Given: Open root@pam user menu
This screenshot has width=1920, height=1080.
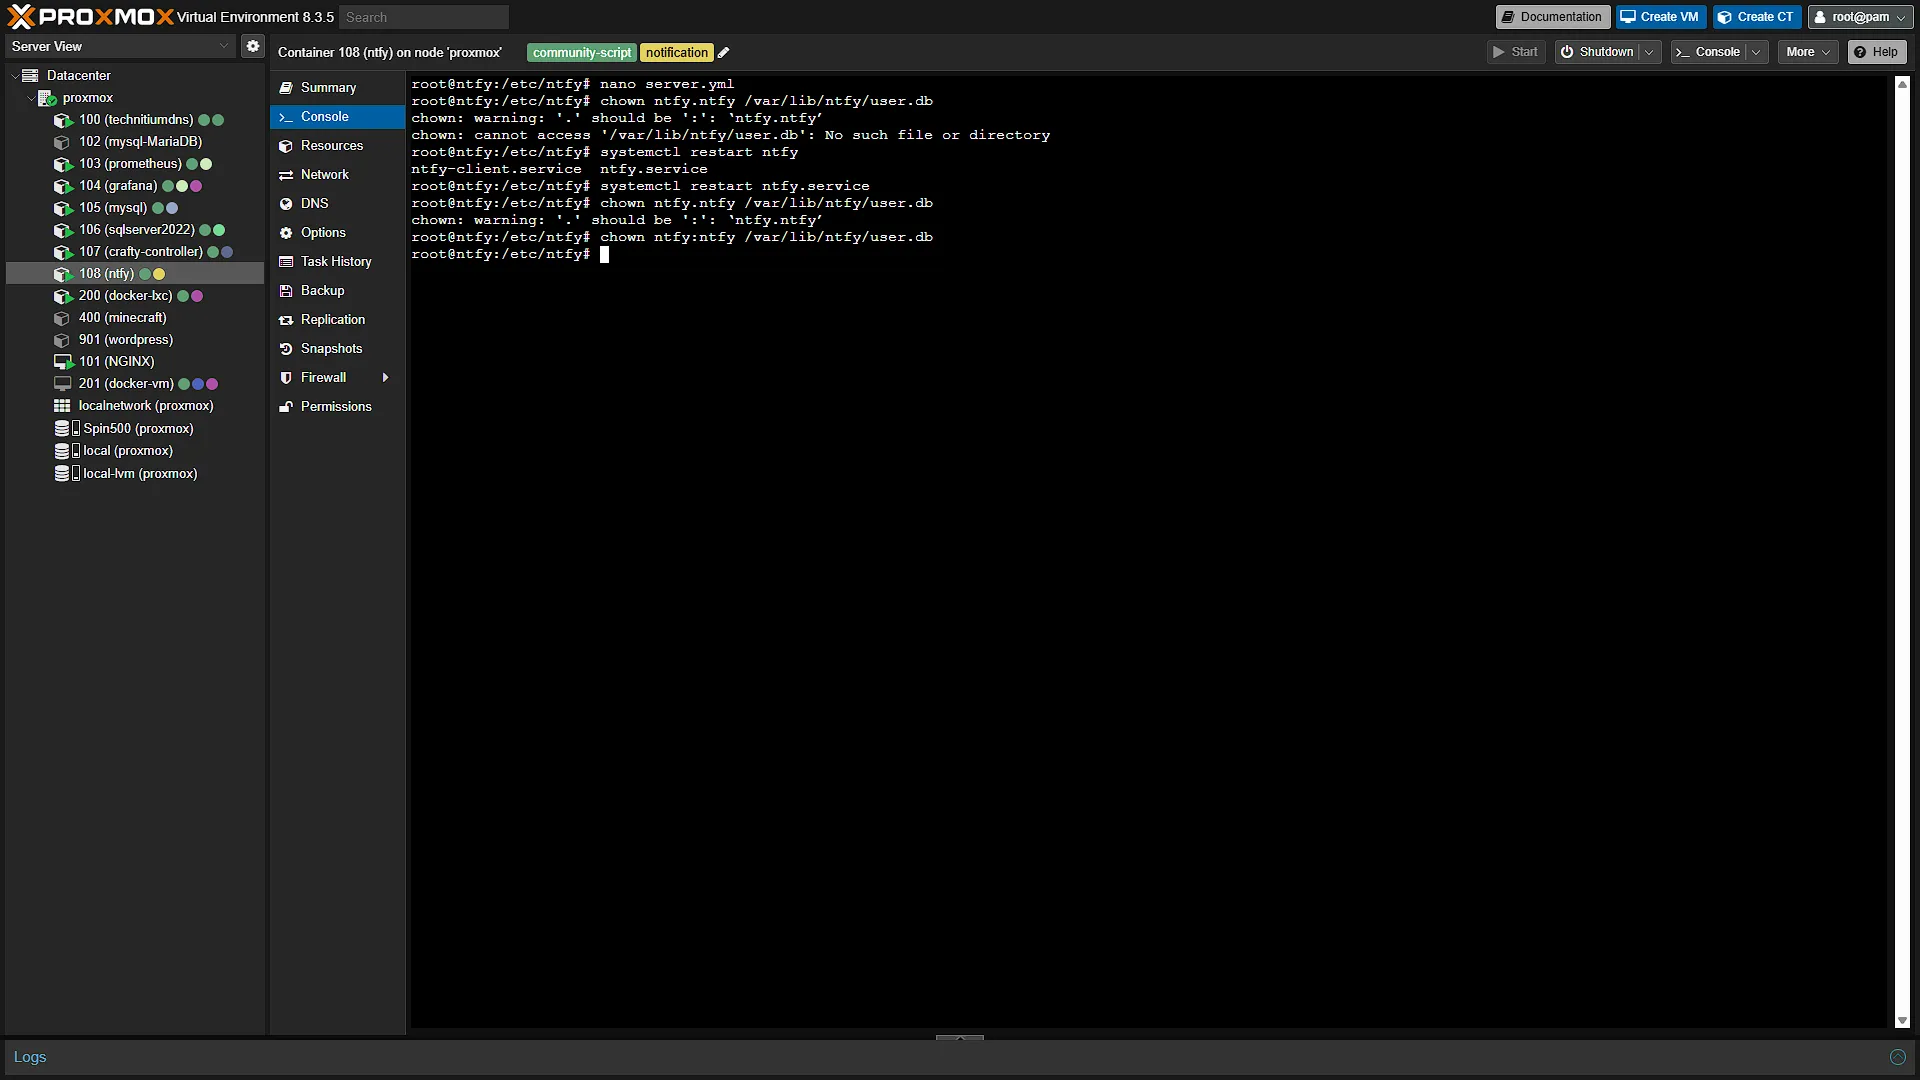Looking at the screenshot, I should 1860,17.
